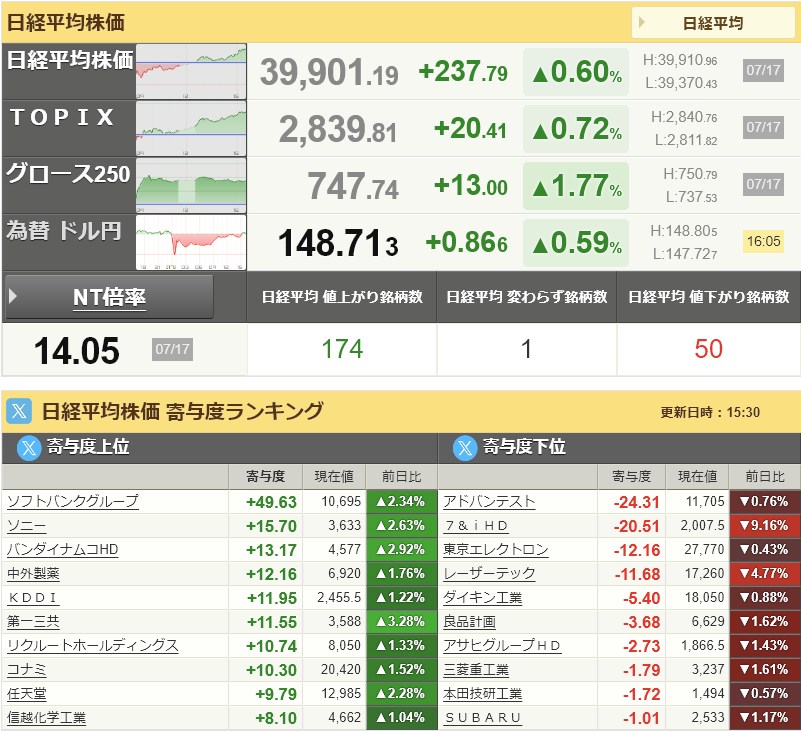
Task: Click the 日経平均 変わらず銘柄数 header
Action: [x=526, y=297]
